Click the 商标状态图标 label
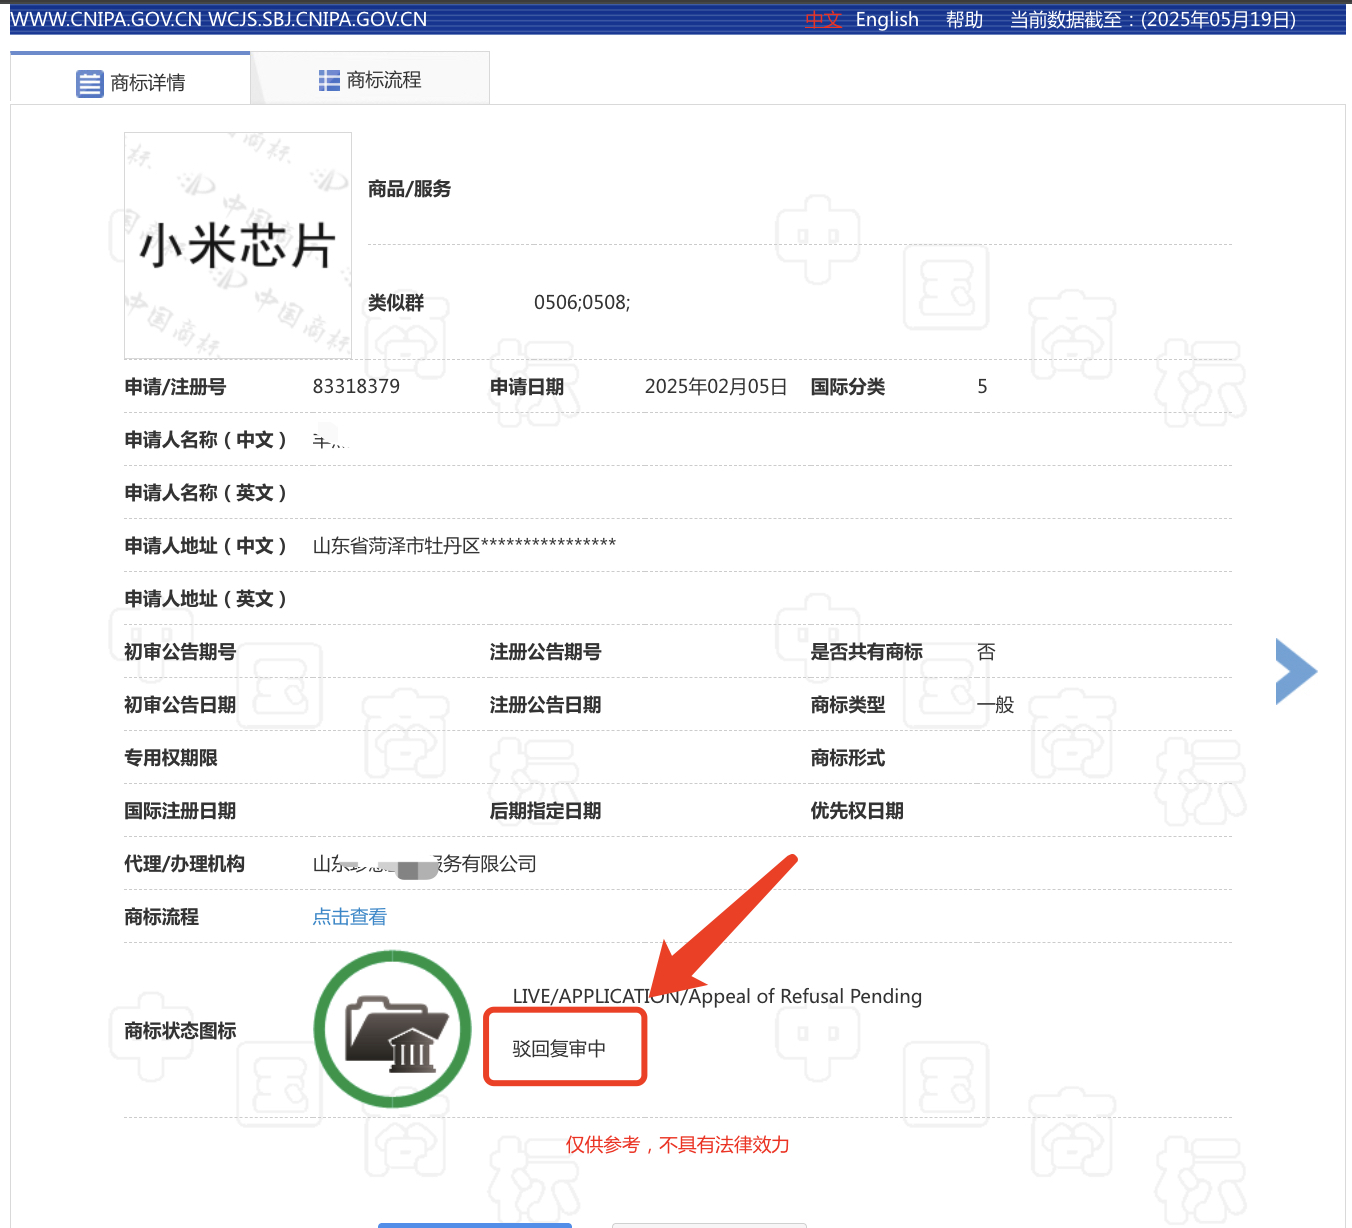The width and height of the screenshot is (1352, 1228). [180, 1031]
